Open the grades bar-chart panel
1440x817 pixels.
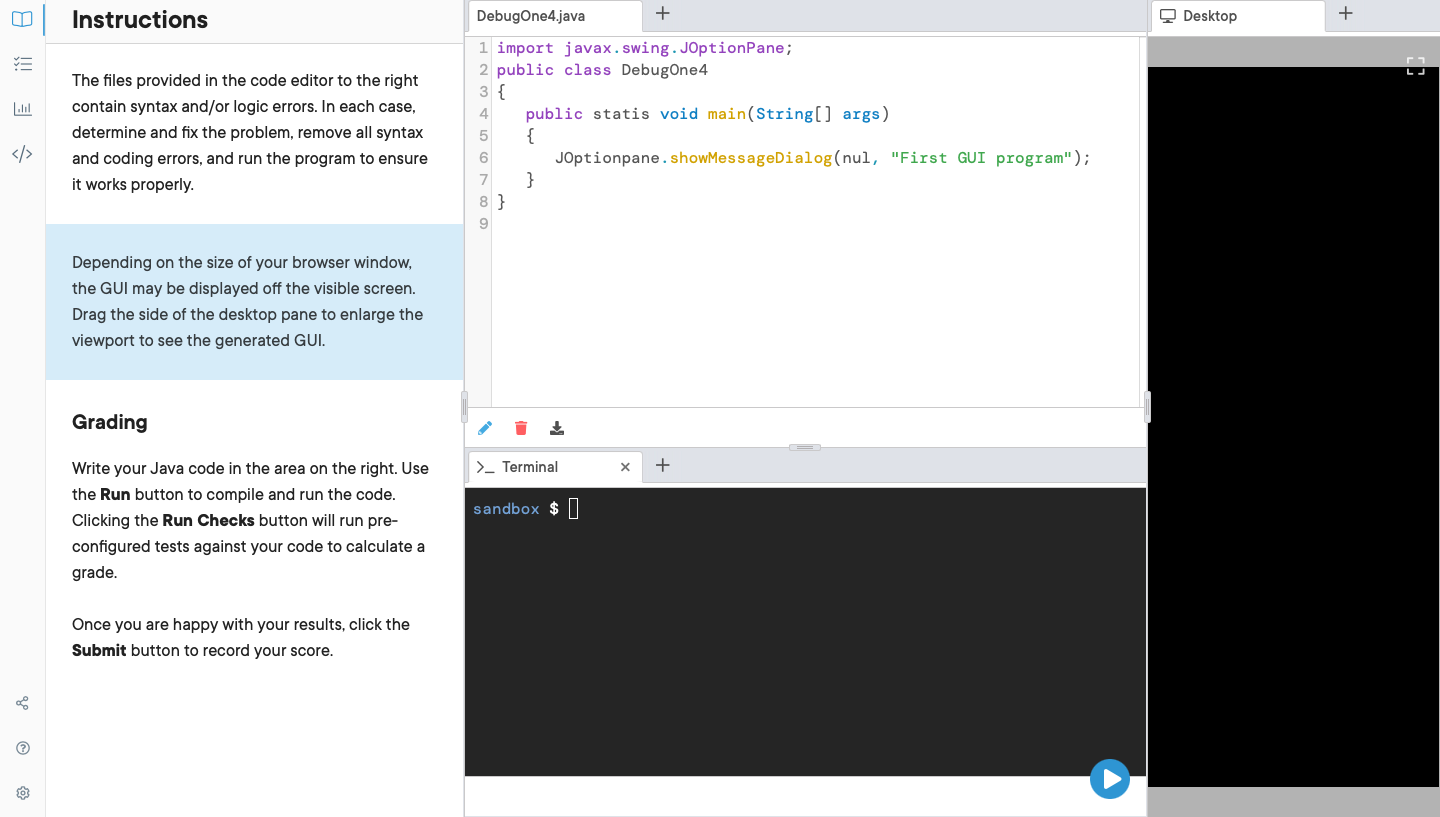click(x=22, y=108)
